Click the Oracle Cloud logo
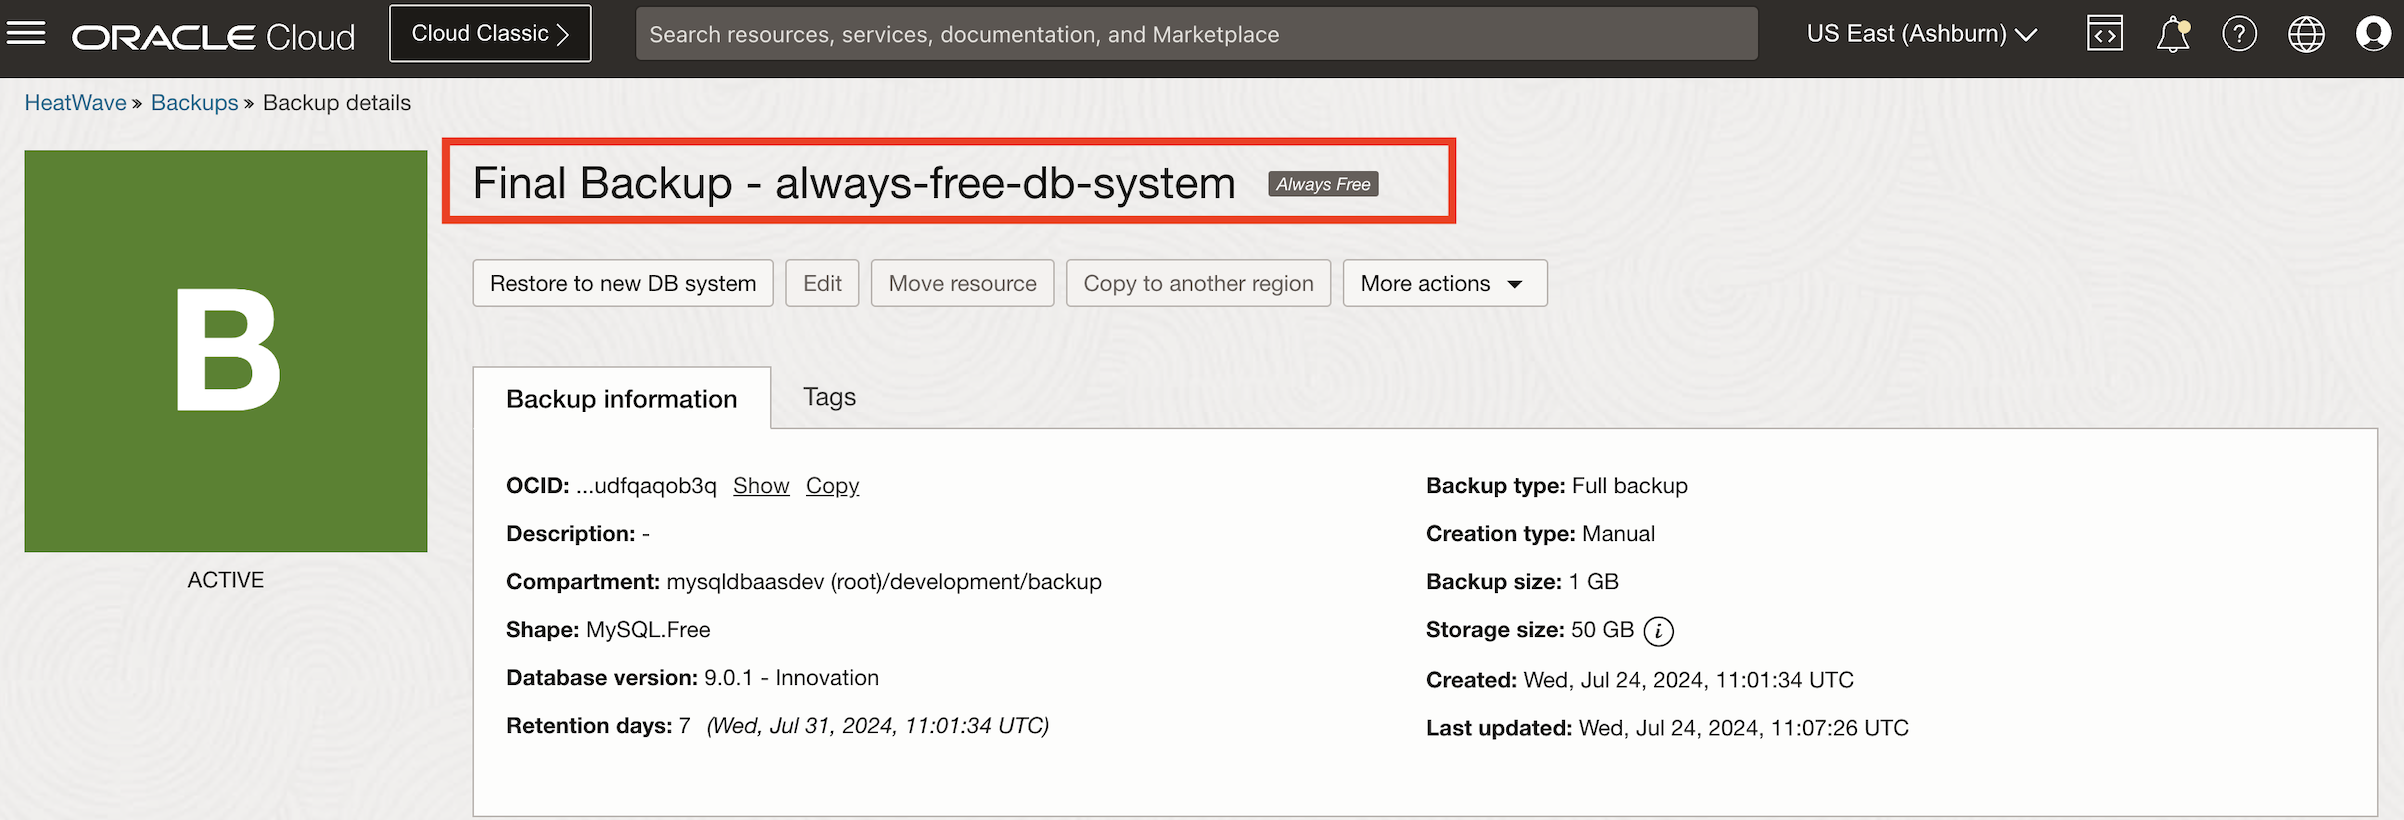2404x820 pixels. click(214, 37)
